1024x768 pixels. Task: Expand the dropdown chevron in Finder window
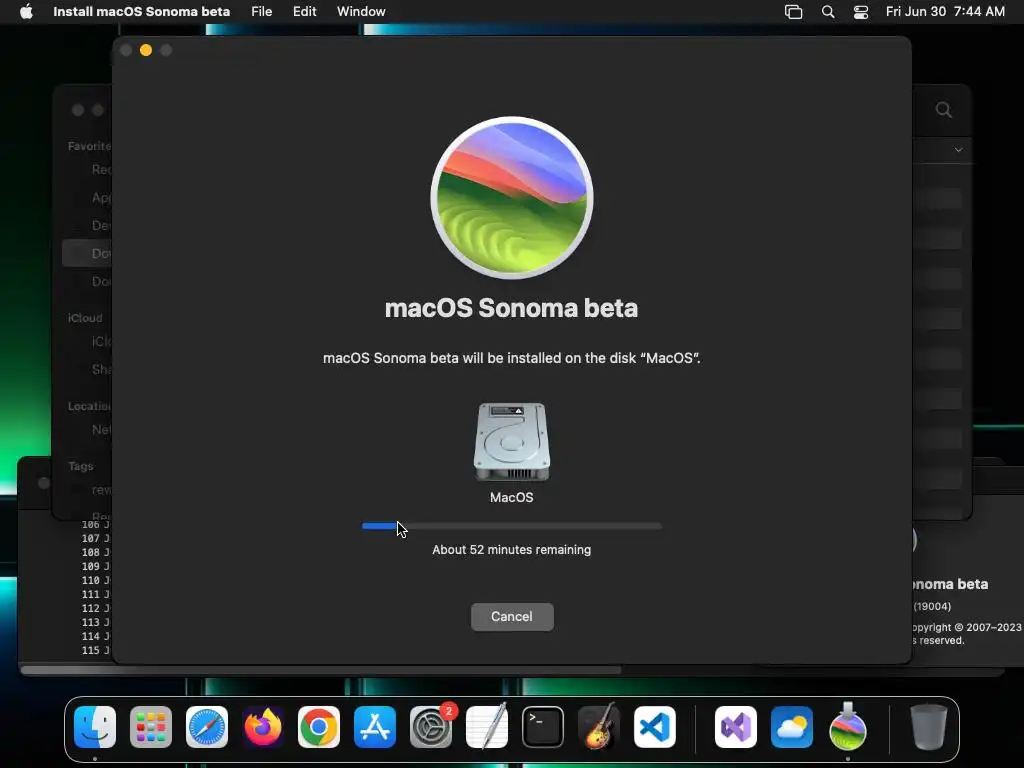coord(958,150)
